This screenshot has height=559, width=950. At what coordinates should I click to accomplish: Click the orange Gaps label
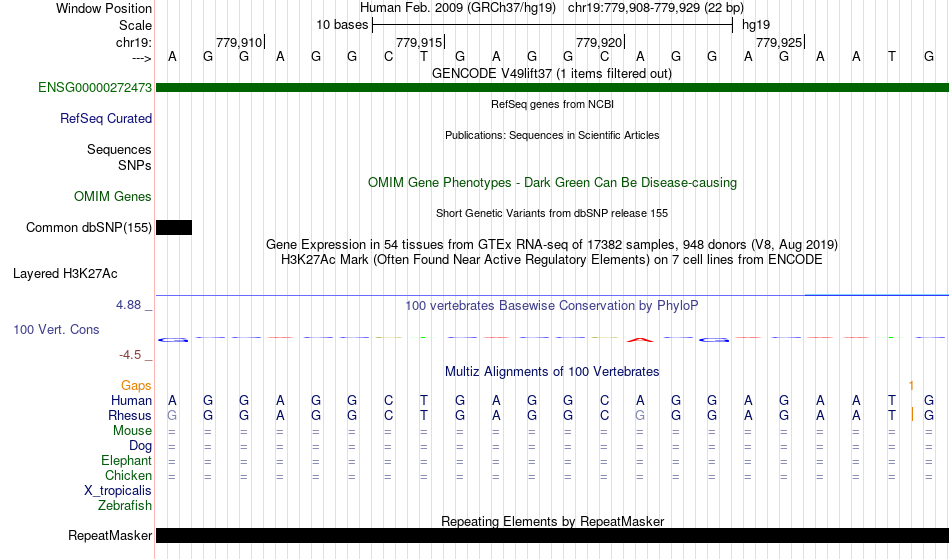(136, 385)
